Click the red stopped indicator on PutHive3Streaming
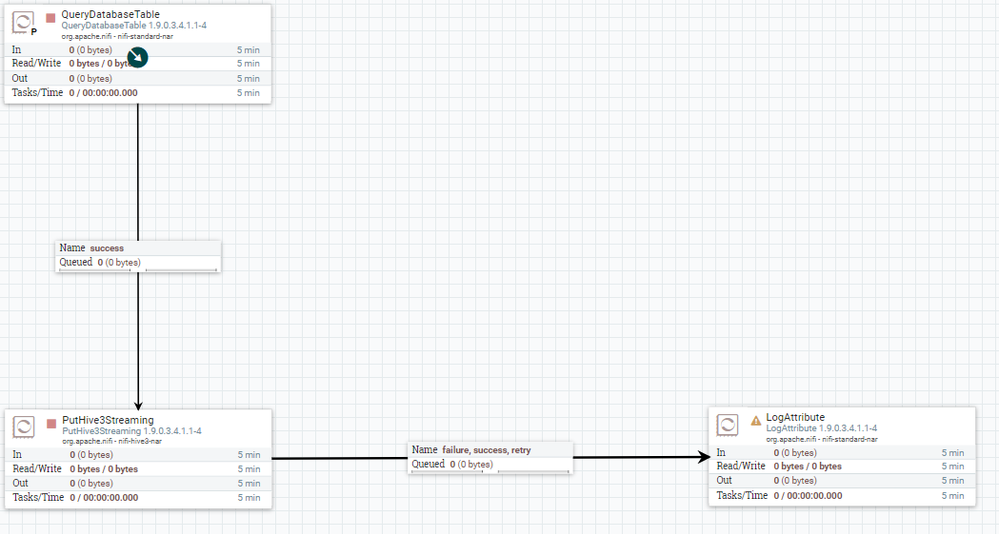This screenshot has width=999, height=534. [x=52, y=424]
